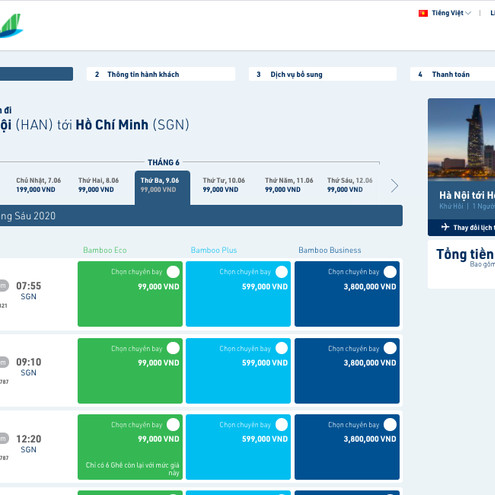The width and height of the screenshot is (495, 495).
Task: Select date tab Thứ Năm, 11.06
Action: click(289, 185)
